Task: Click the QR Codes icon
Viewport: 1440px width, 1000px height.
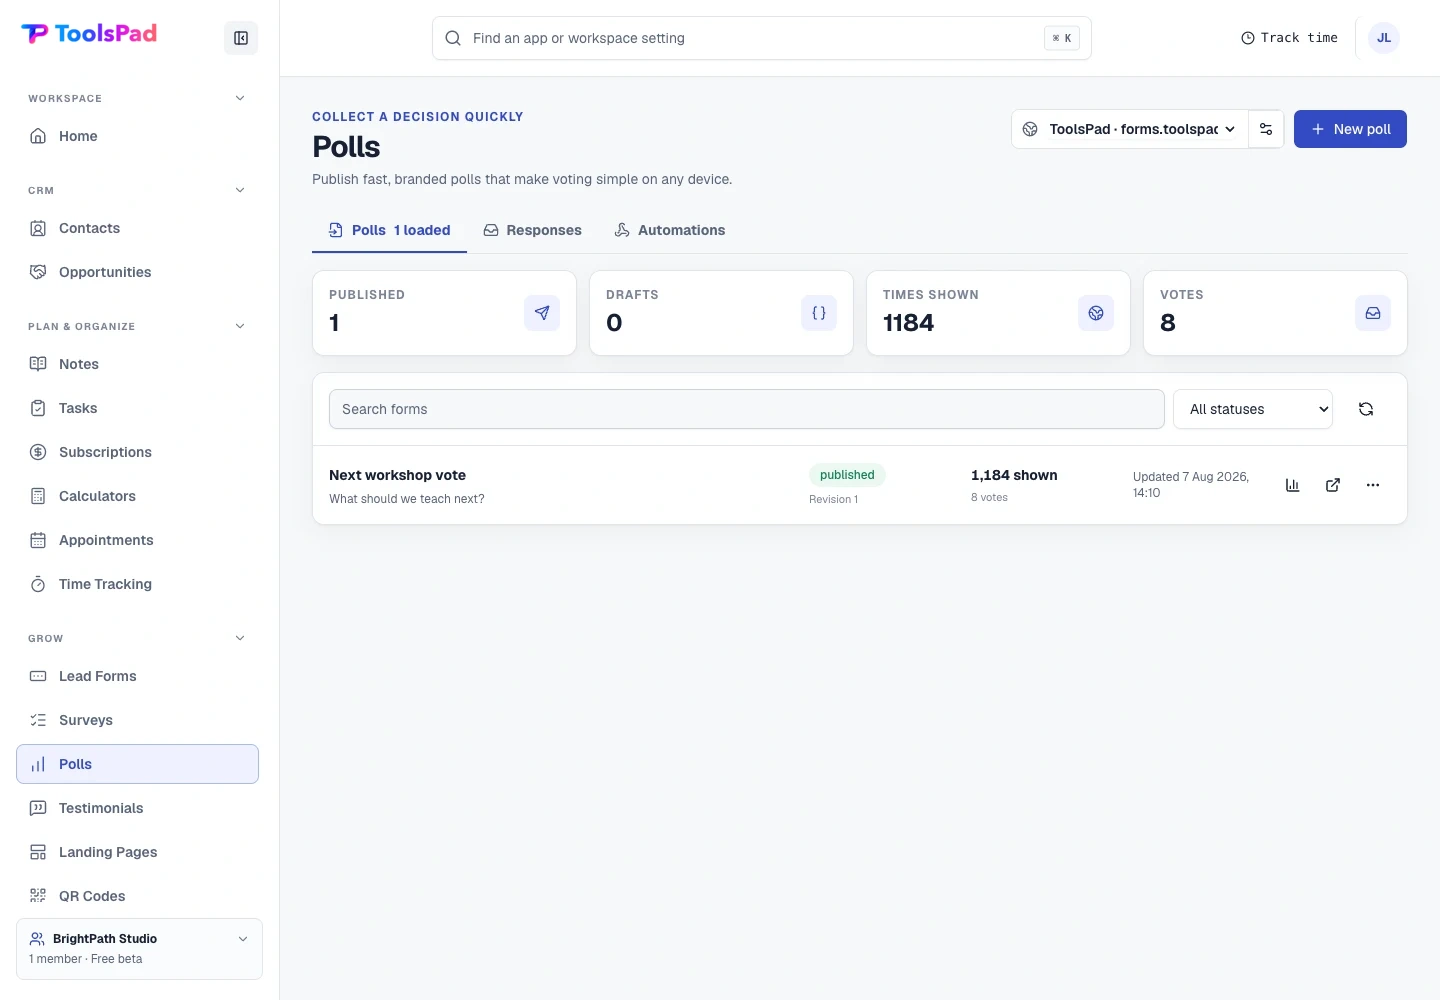Action: 38,896
